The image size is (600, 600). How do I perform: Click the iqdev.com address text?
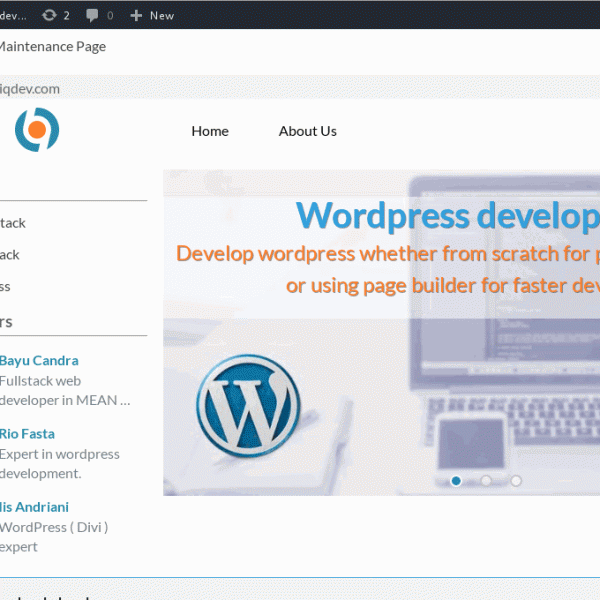(30, 89)
